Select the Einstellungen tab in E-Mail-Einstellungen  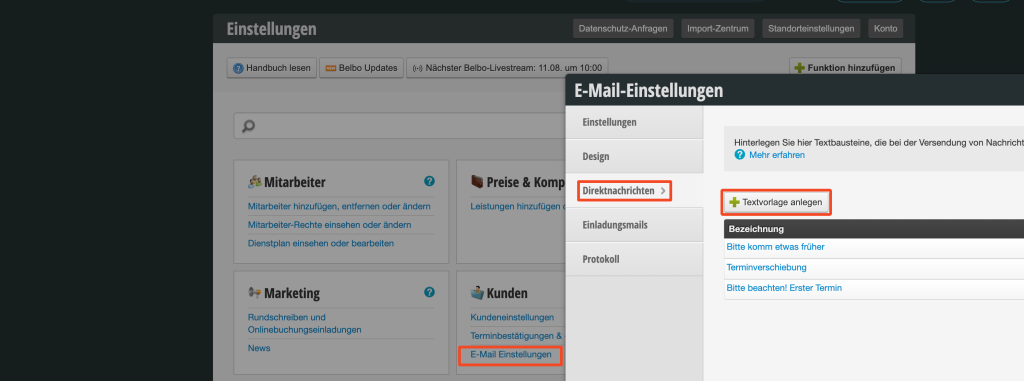point(634,122)
